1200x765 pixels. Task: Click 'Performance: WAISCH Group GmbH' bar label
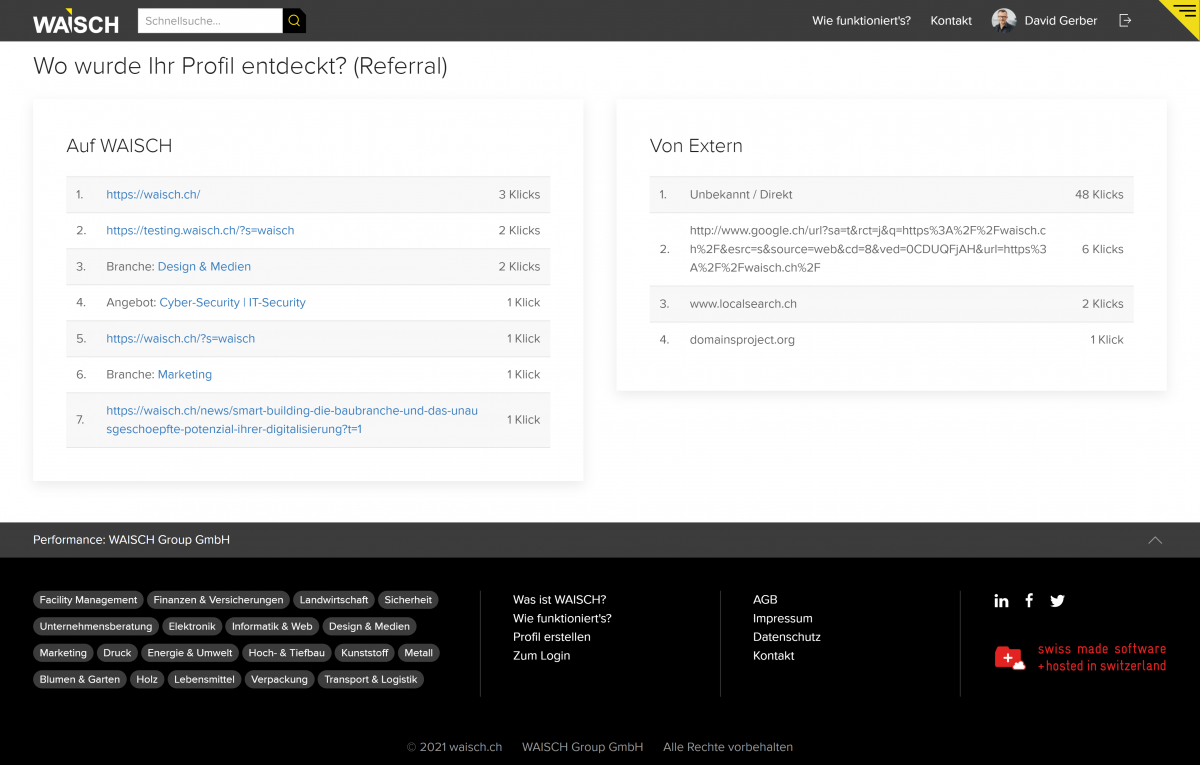click(x=131, y=540)
